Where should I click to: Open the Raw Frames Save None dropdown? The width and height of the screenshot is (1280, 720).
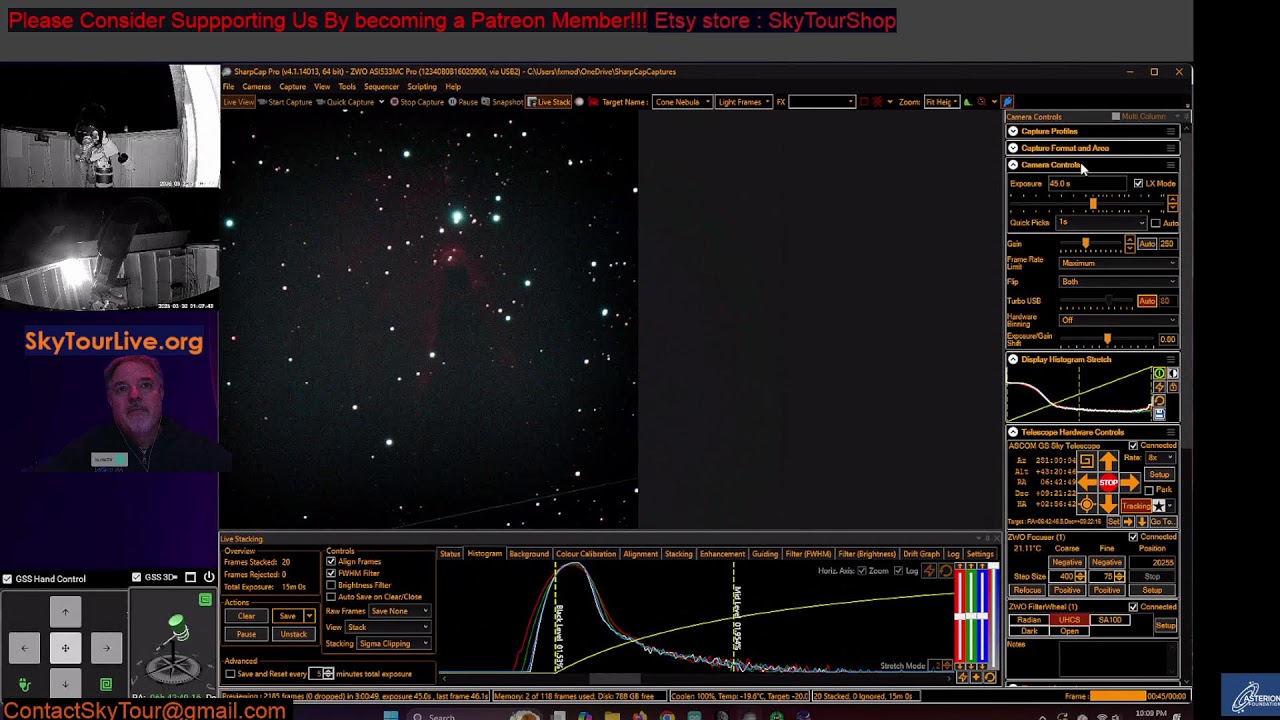click(x=399, y=611)
